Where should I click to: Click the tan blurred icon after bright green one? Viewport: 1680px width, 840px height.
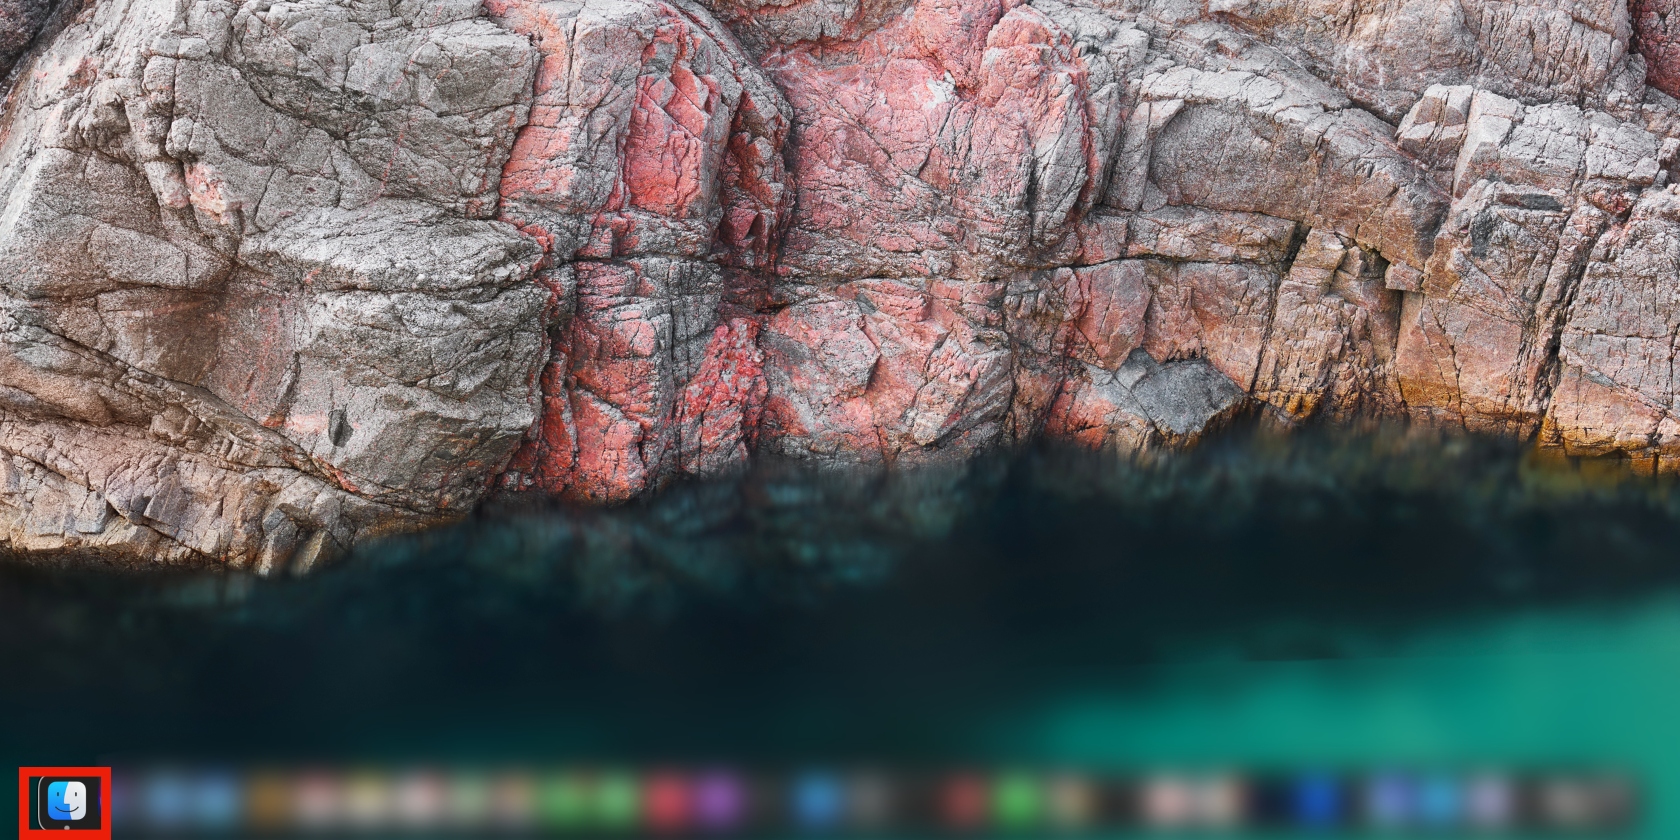tap(1070, 800)
